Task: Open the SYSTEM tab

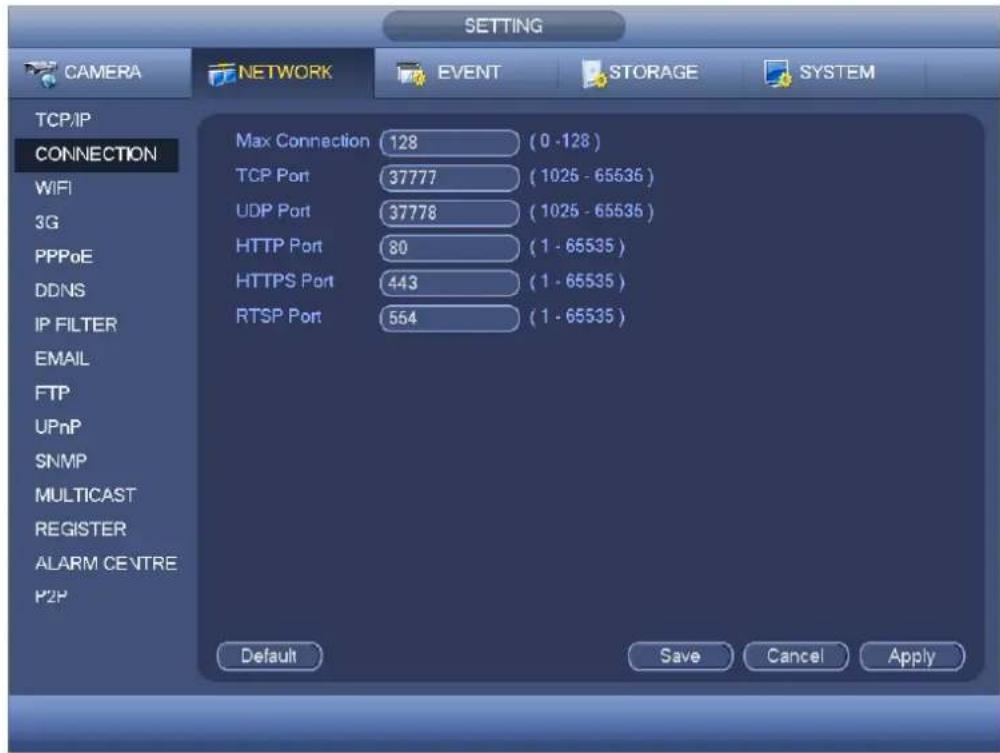Action: tap(833, 73)
